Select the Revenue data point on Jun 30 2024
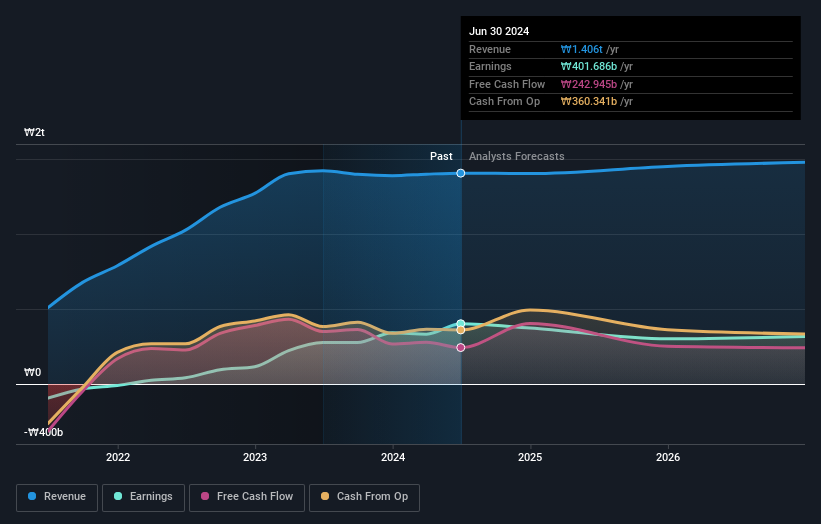The image size is (821, 524). [461, 173]
